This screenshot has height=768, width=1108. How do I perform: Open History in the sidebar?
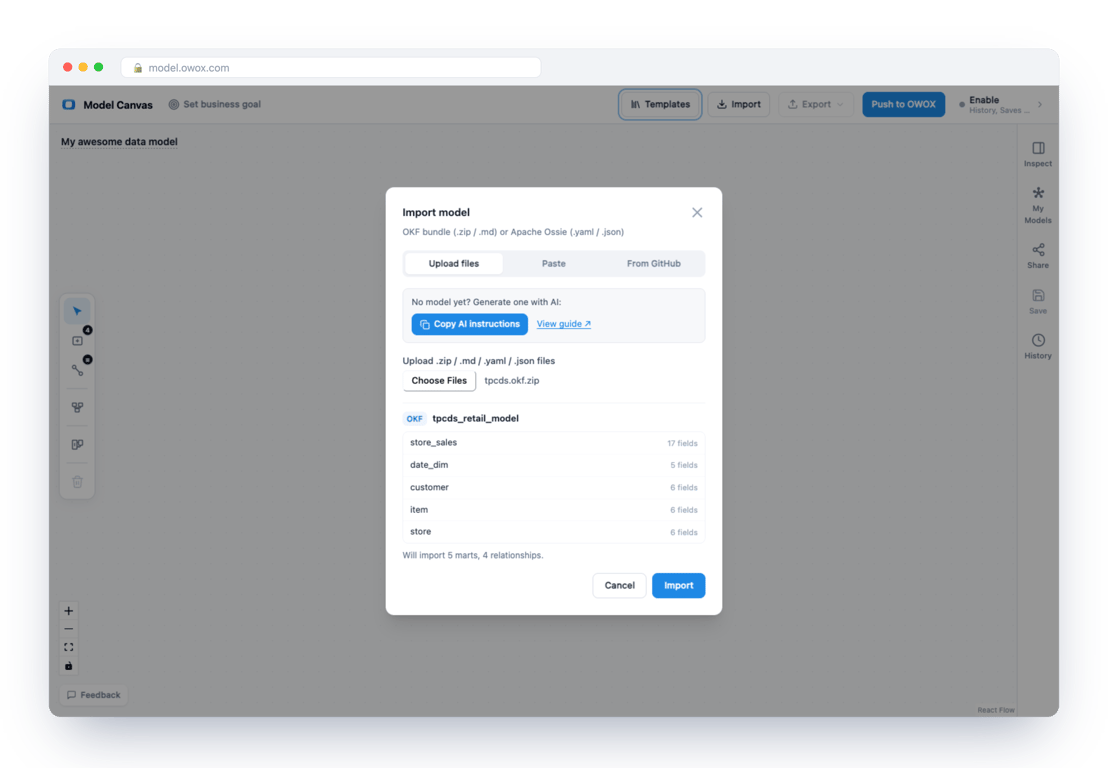tap(1037, 346)
